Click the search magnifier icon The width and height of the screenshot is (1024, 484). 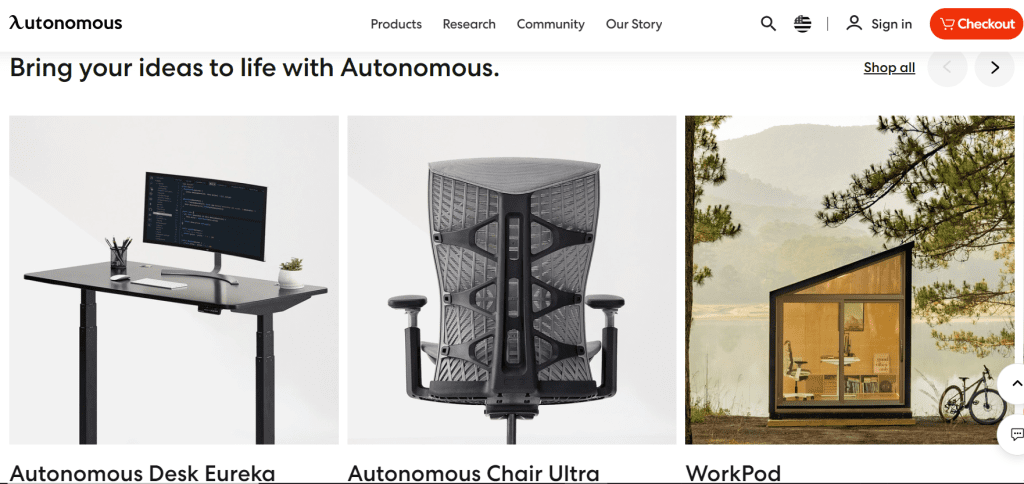[x=768, y=24]
